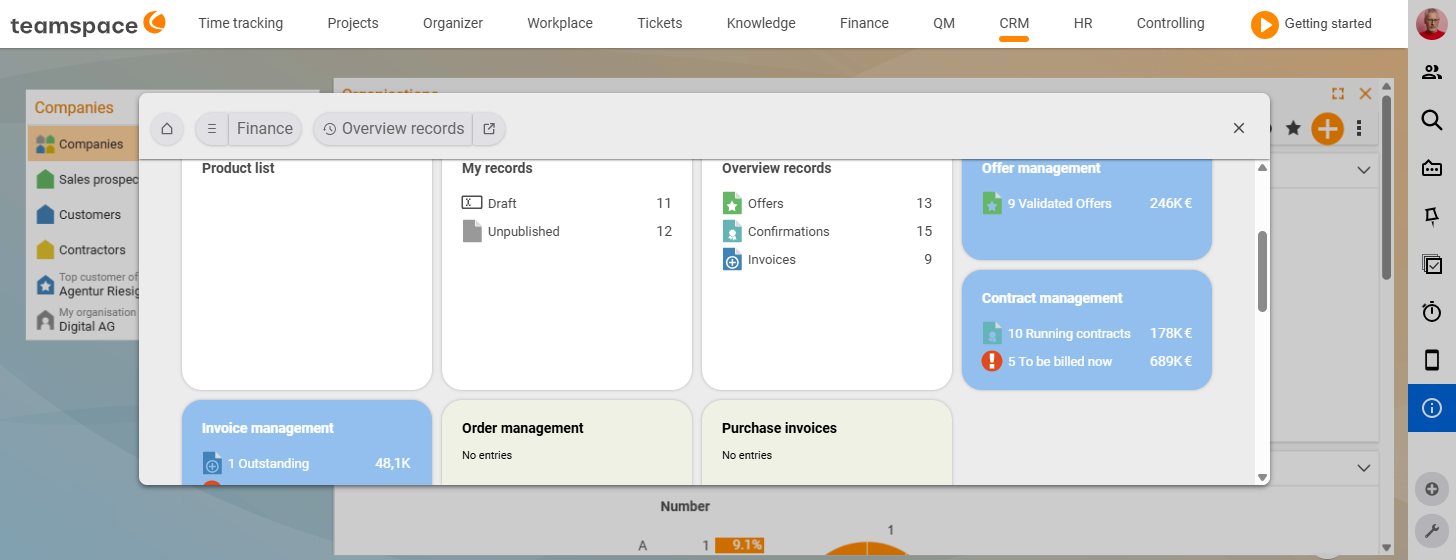
Task: Click the user avatar photo
Action: [x=1432, y=24]
